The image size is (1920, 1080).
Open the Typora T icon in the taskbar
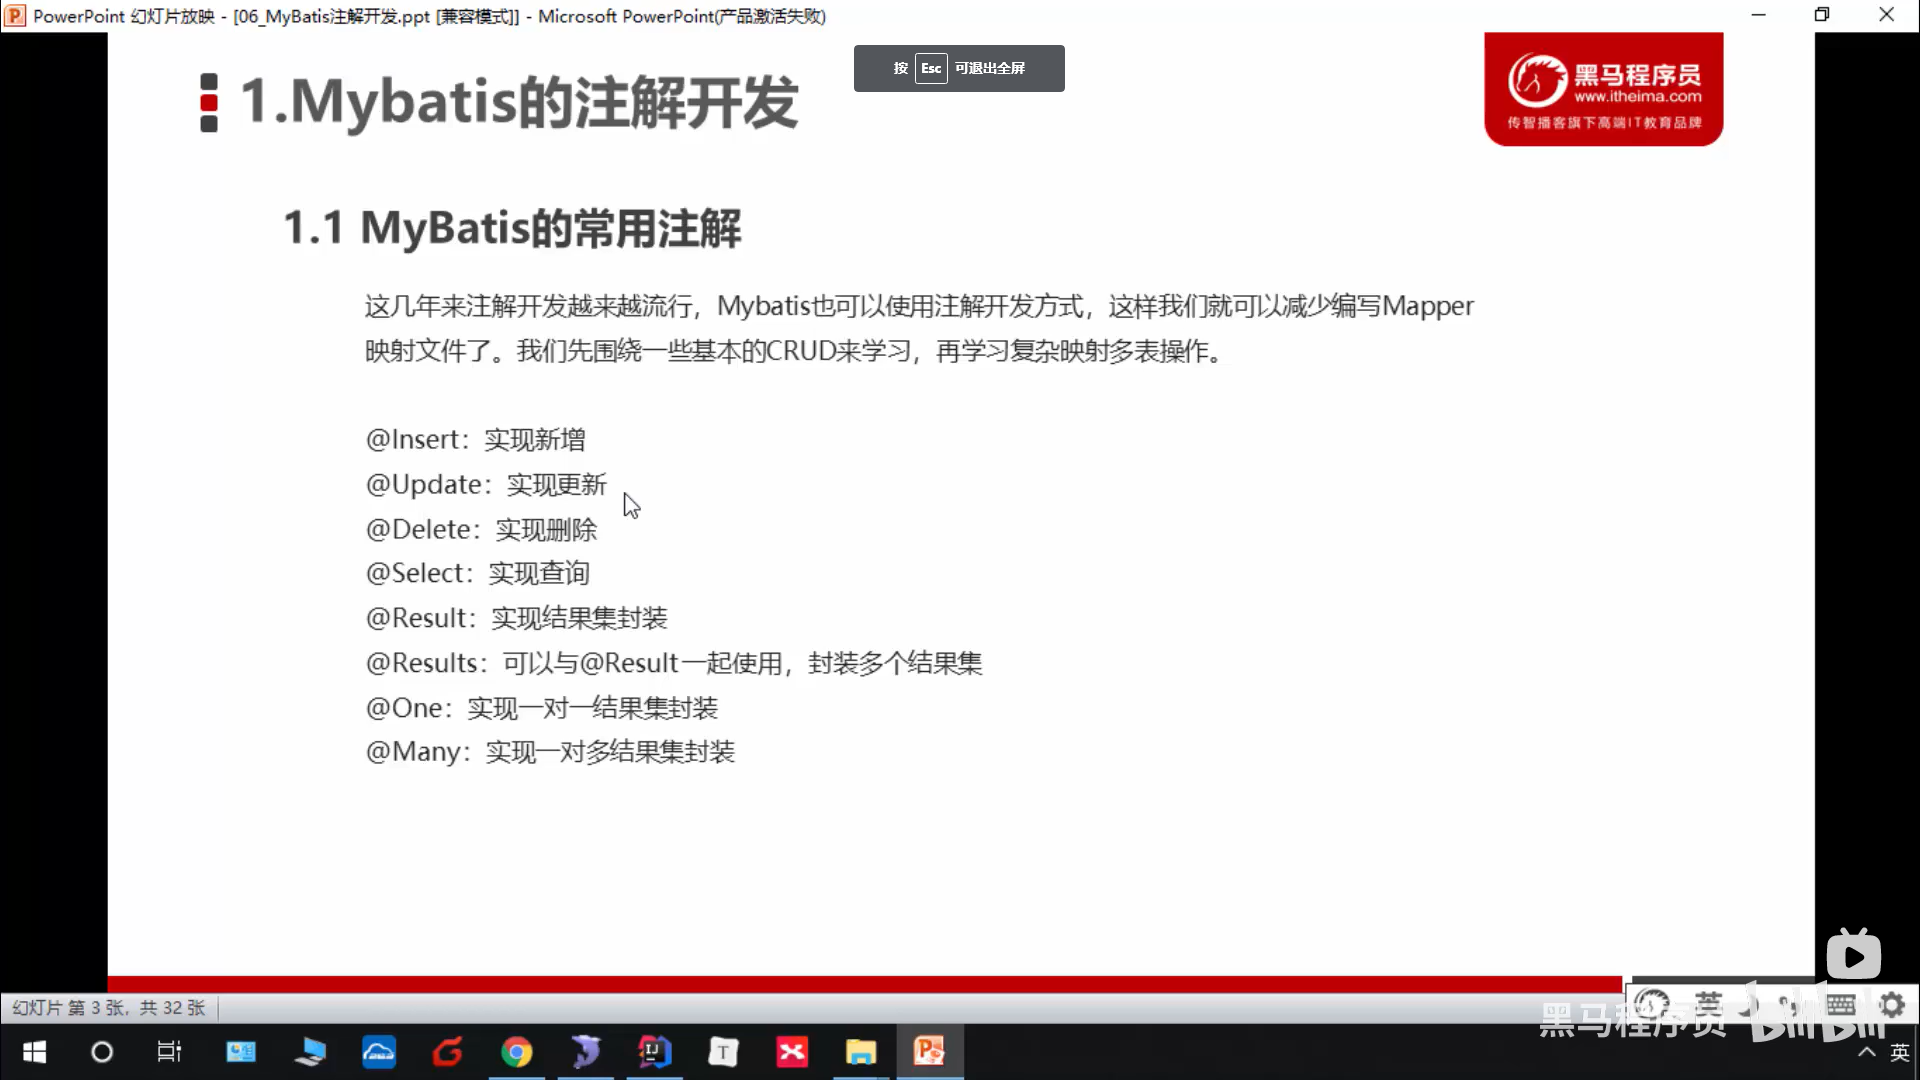pos(723,1052)
